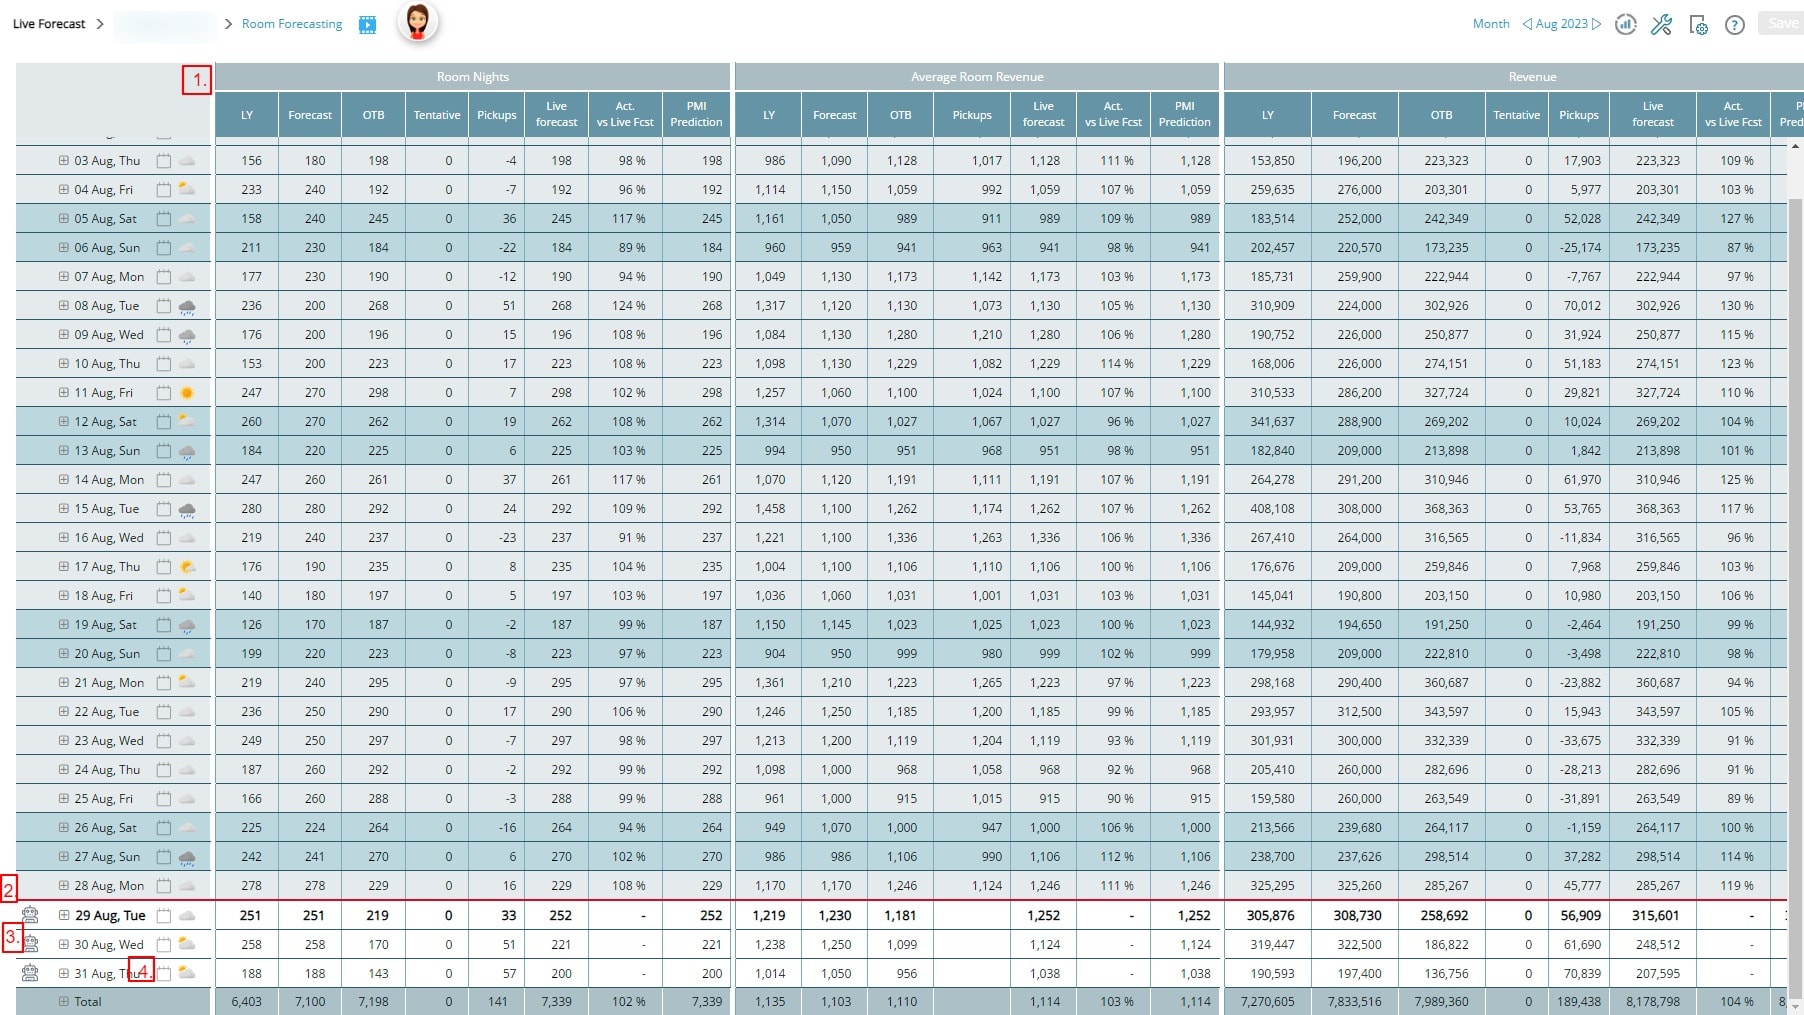Image resolution: width=1804 pixels, height=1015 pixels.
Task: Open help via the question mark icon
Action: [1734, 25]
